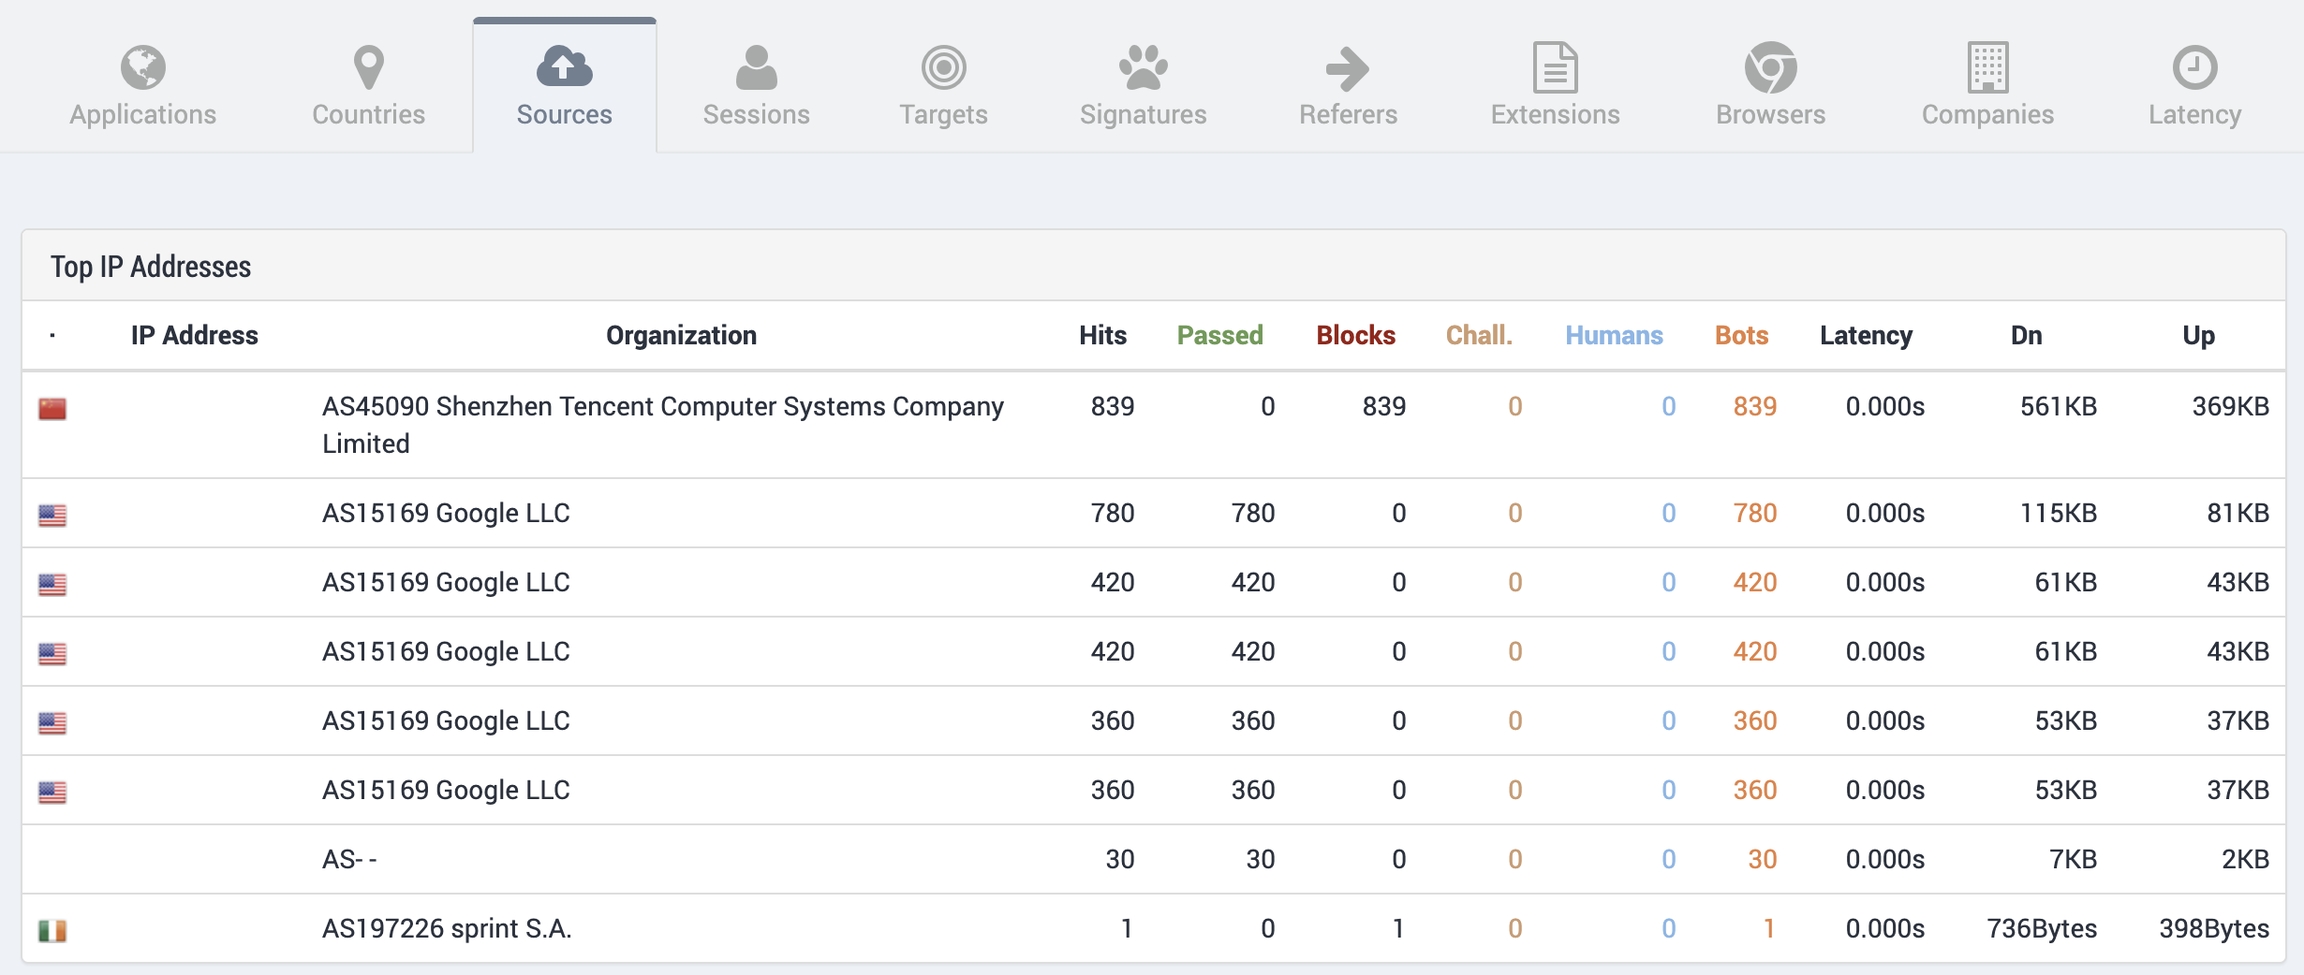Open the Extensions document icon
This screenshot has height=975, width=2304.
[1555, 67]
